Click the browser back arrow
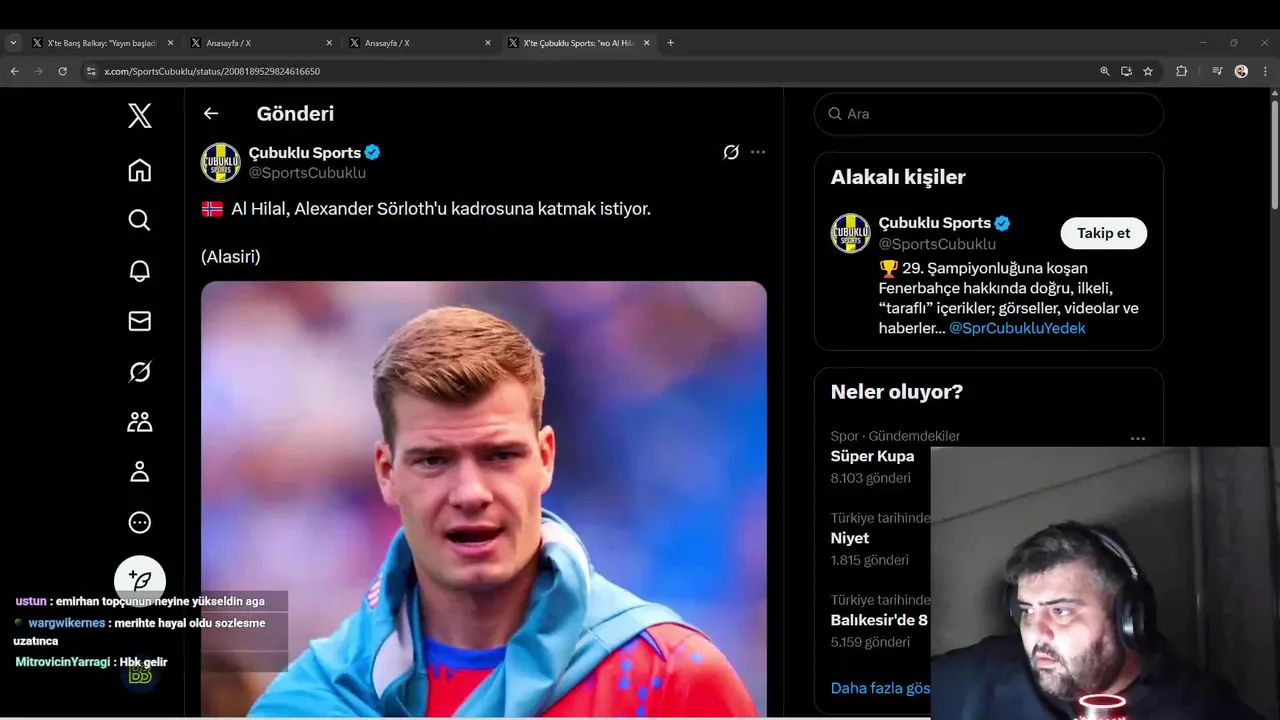The width and height of the screenshot is (1280, 720). pyautogui.click(x=14, y=71)
